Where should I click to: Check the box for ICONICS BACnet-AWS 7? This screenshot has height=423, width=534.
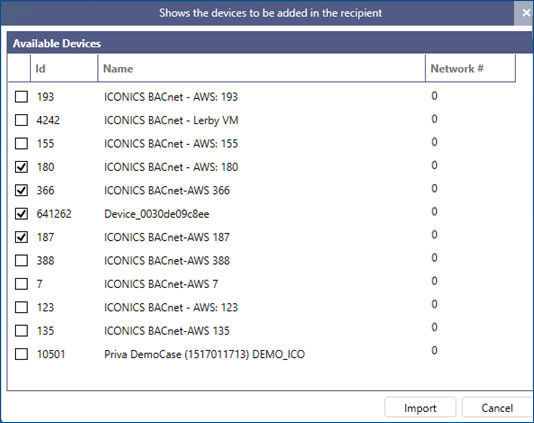[21, 284]
